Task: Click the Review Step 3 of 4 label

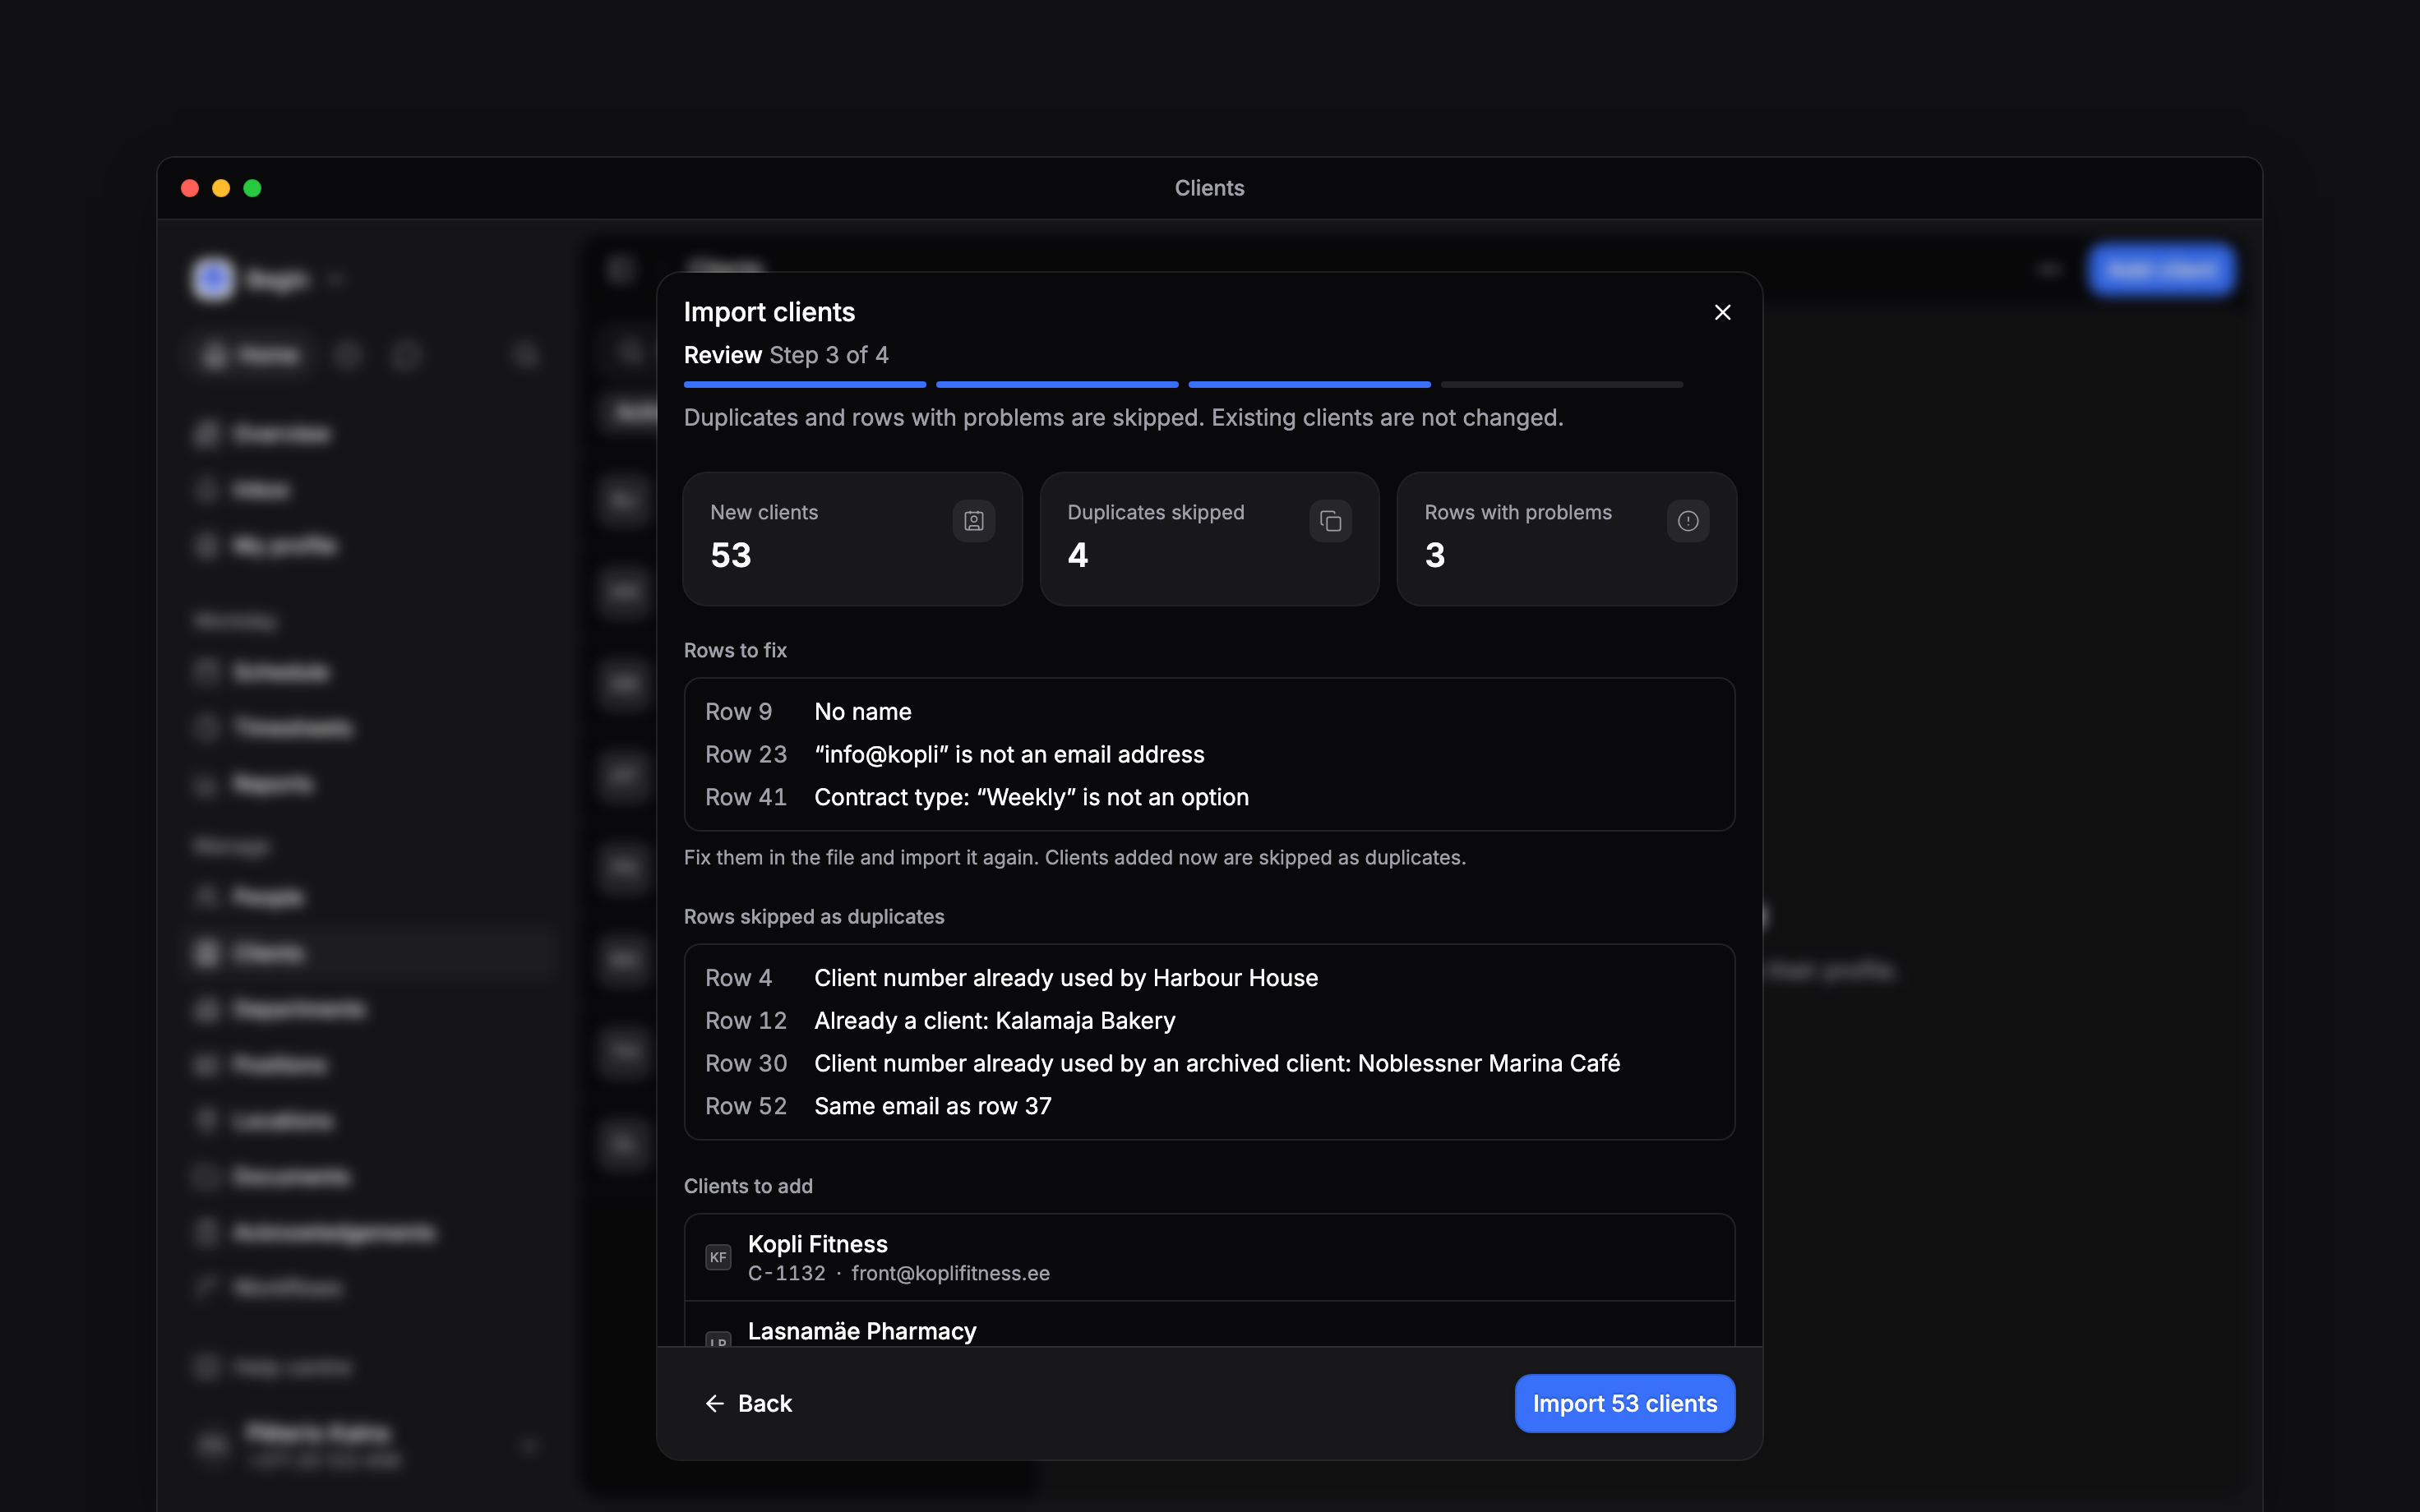Action: (x=786, y=355)
